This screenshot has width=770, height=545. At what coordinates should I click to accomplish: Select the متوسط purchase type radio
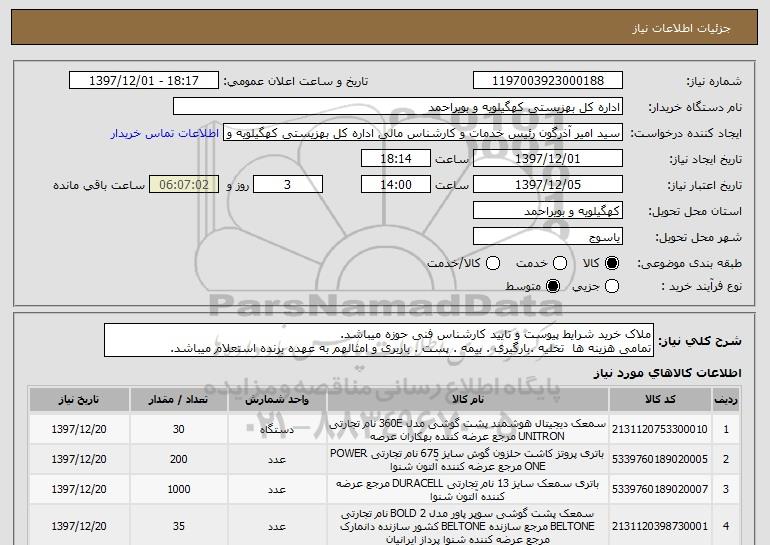(x=553, y=286)
